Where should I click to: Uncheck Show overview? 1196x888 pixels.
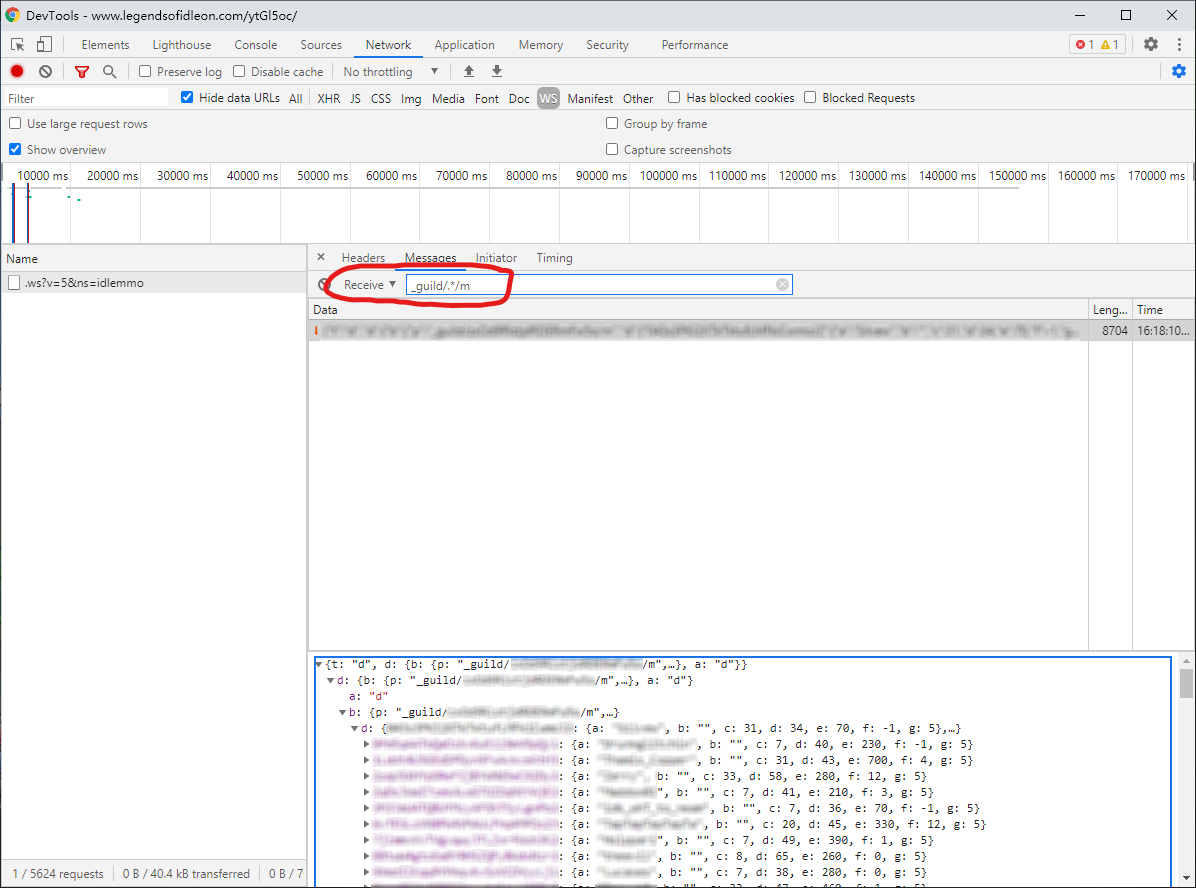click(x=15, y=149)
